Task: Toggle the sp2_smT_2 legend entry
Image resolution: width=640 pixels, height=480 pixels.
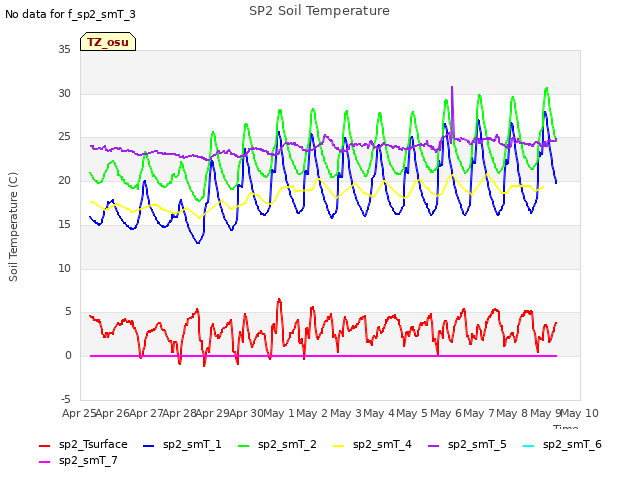Action: tap(277, 444)
